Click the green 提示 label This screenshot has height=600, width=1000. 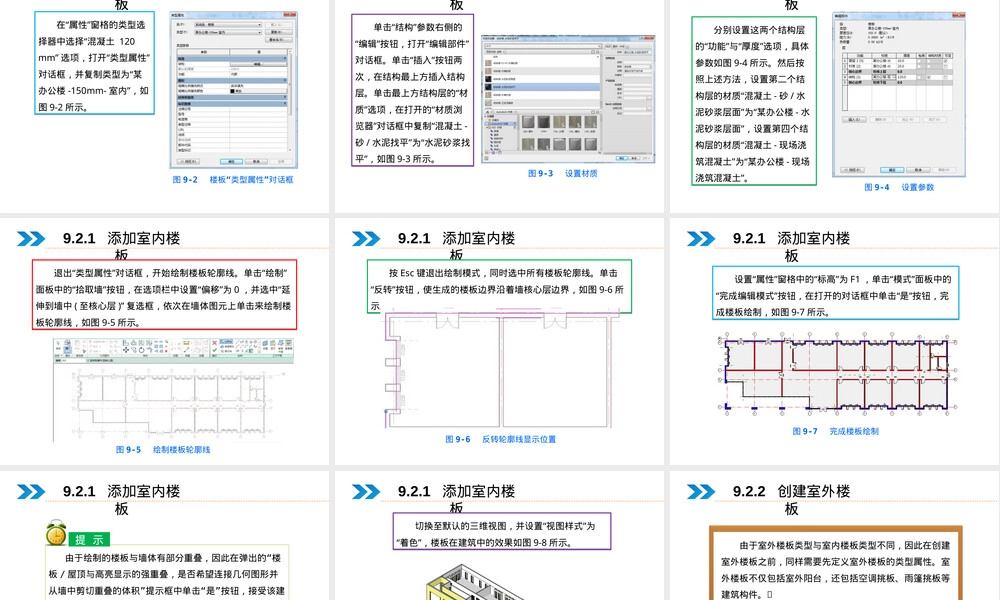click(x=89, y=539)
